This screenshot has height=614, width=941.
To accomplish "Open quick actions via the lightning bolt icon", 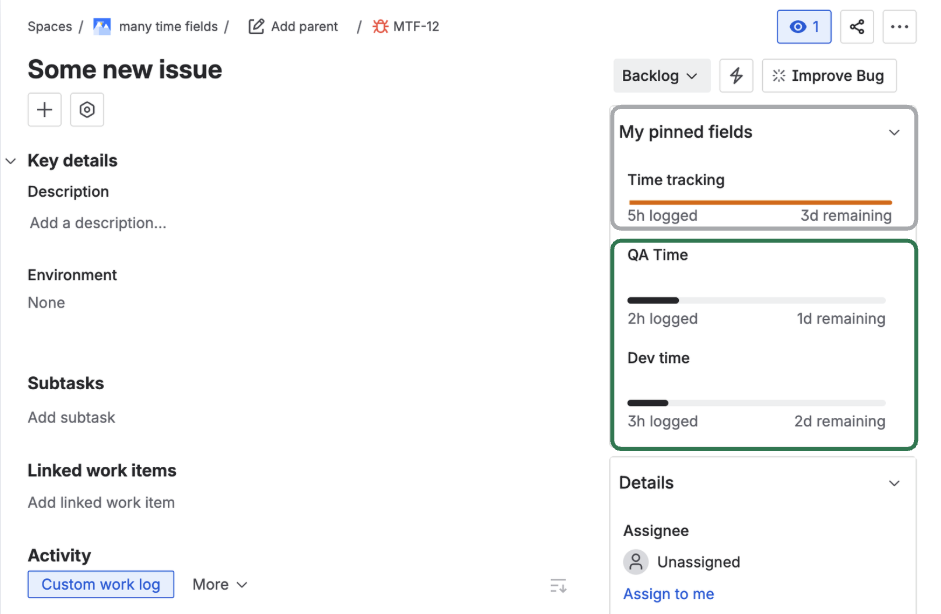I will 737,75.
